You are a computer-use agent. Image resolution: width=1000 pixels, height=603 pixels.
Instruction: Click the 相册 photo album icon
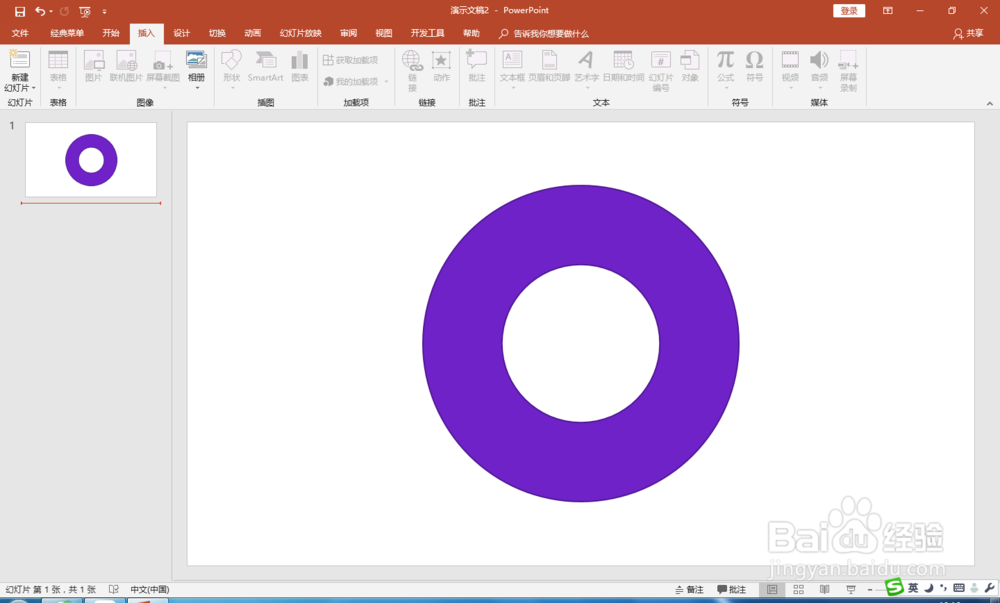click(196, 60)
